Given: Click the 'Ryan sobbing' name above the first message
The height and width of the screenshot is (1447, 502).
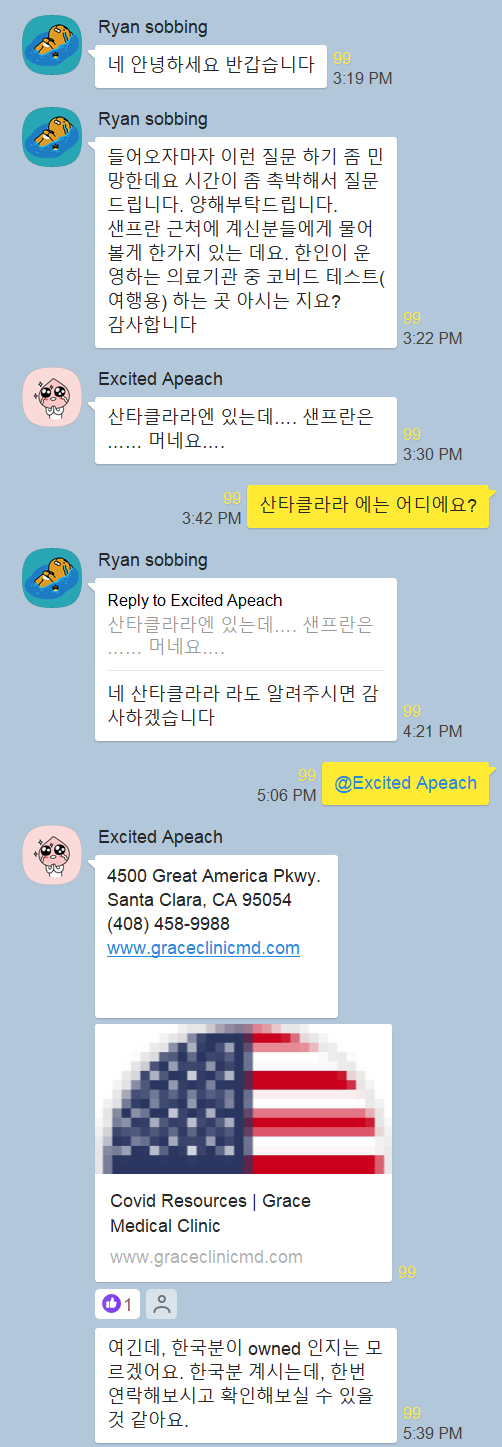Looking at the screenshot, I should pyautogui.click(x=153, y=27).
